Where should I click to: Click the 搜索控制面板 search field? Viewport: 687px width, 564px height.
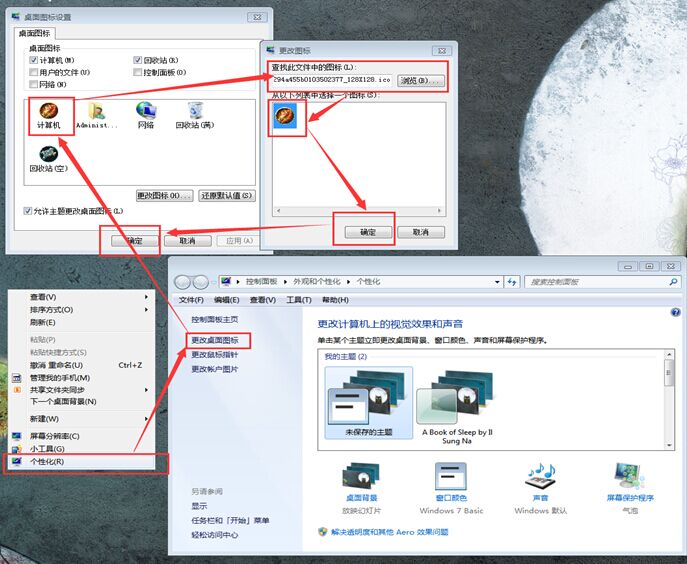click(596, 282)
